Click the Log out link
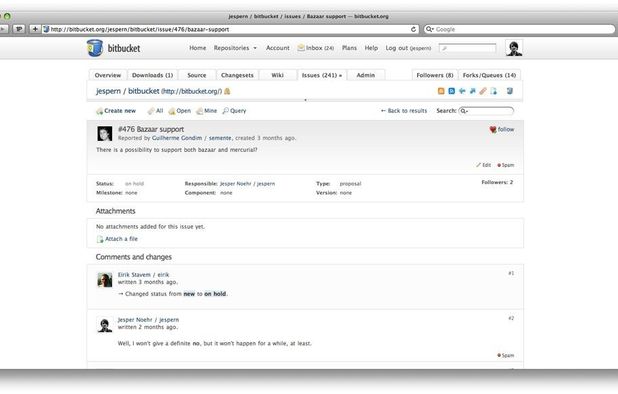618x394 pixels. pyautogui.click(x=408, y=48)
